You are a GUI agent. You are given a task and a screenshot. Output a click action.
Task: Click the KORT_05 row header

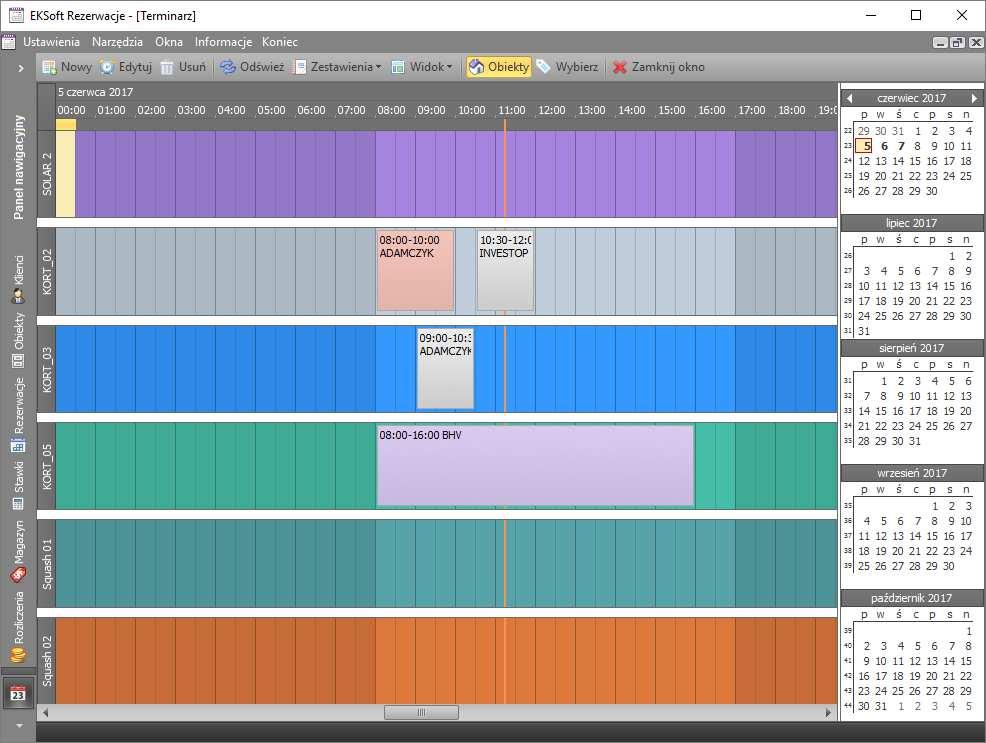(47, 466)
